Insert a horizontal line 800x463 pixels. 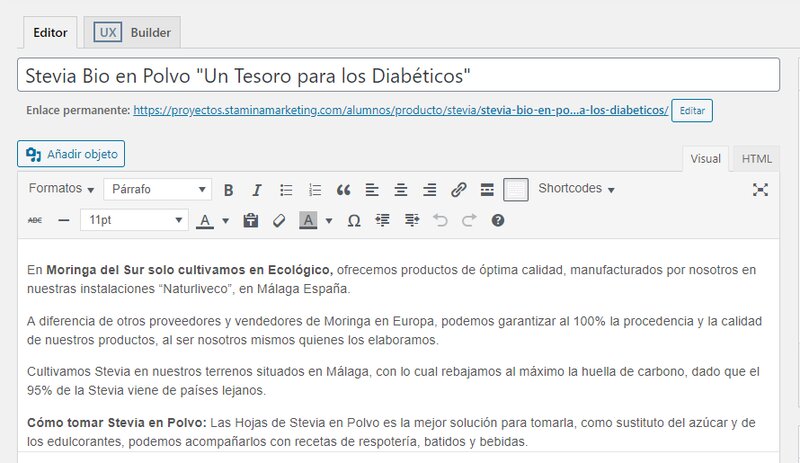tap(64, 221)
